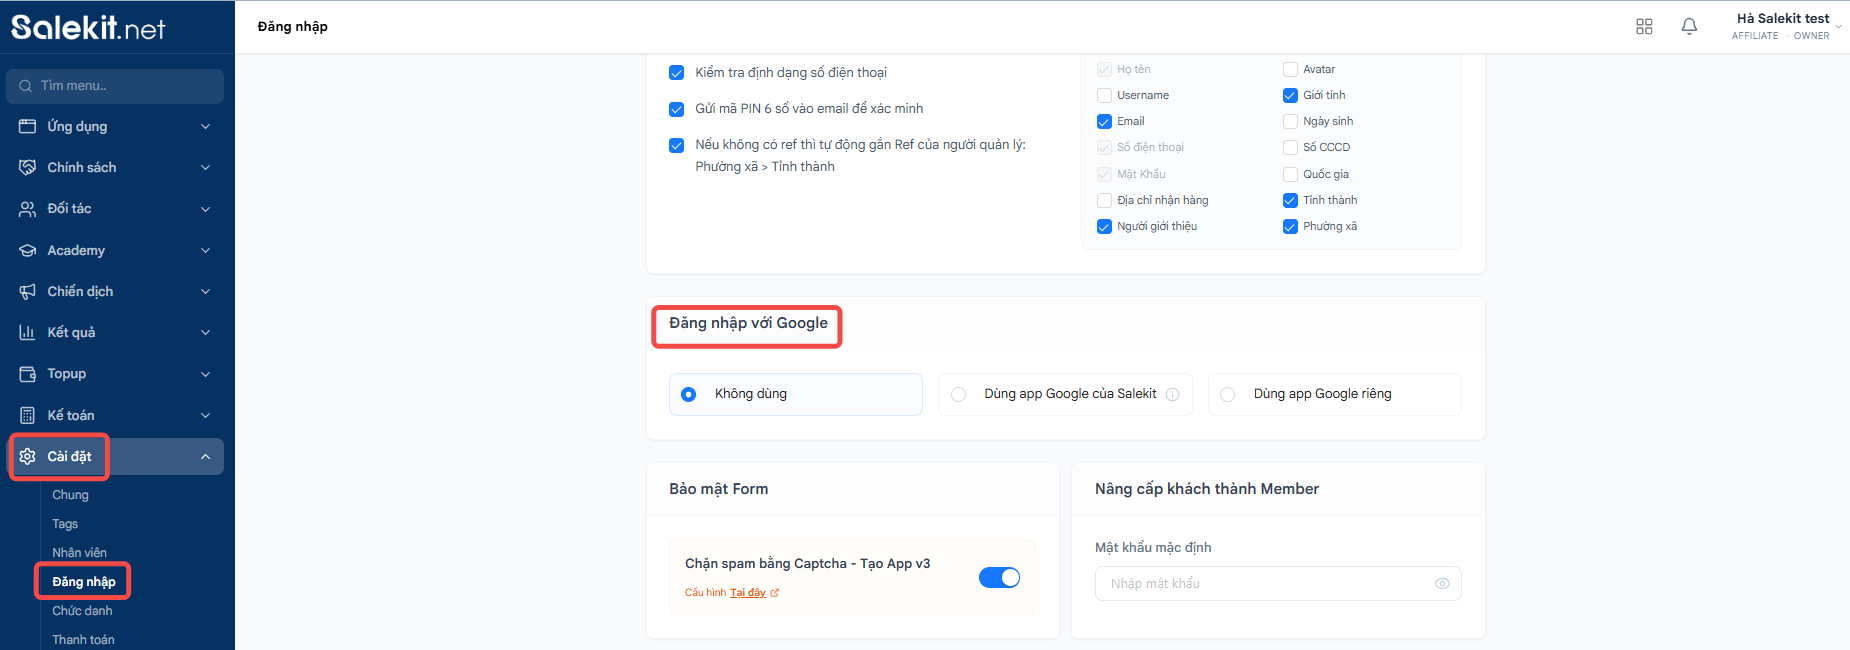Screen dimensions: 1850x650
Task: Open the apps grid icon in header
Action: pos(1644,27)
